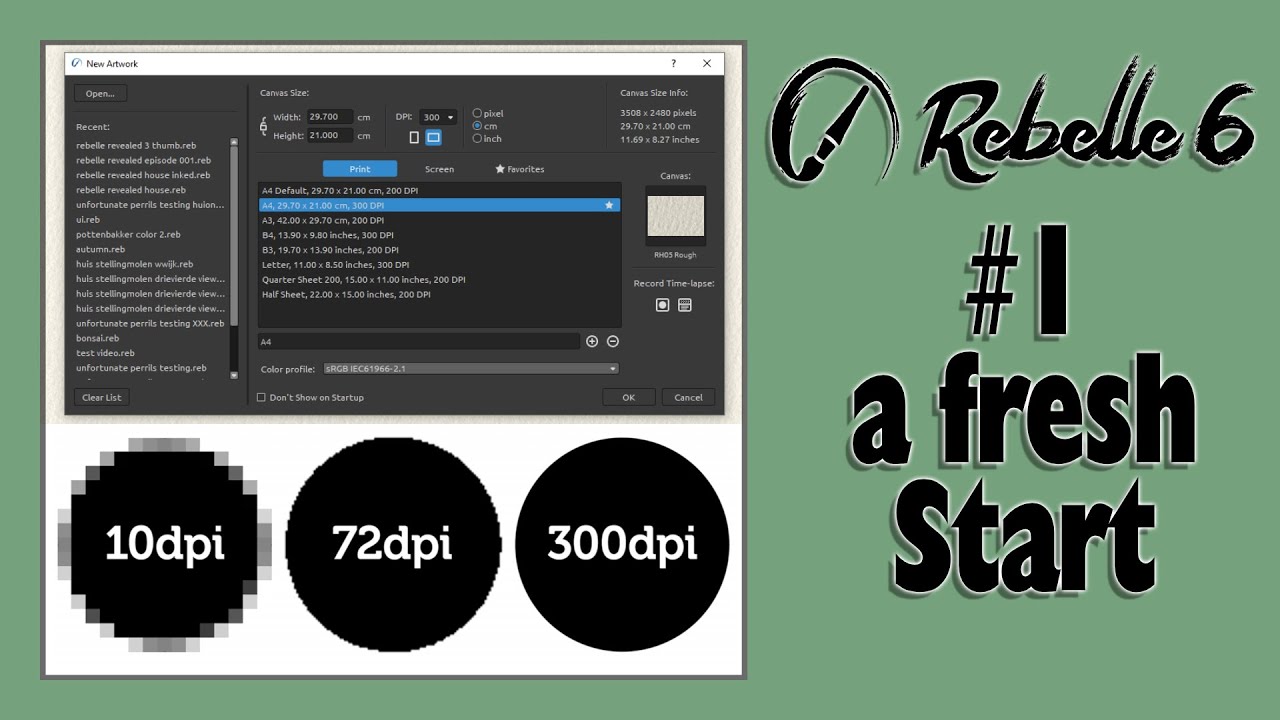Switch to the Favorites tab
The width and height of the screenshot is (1280, 720).
(520, 169)
